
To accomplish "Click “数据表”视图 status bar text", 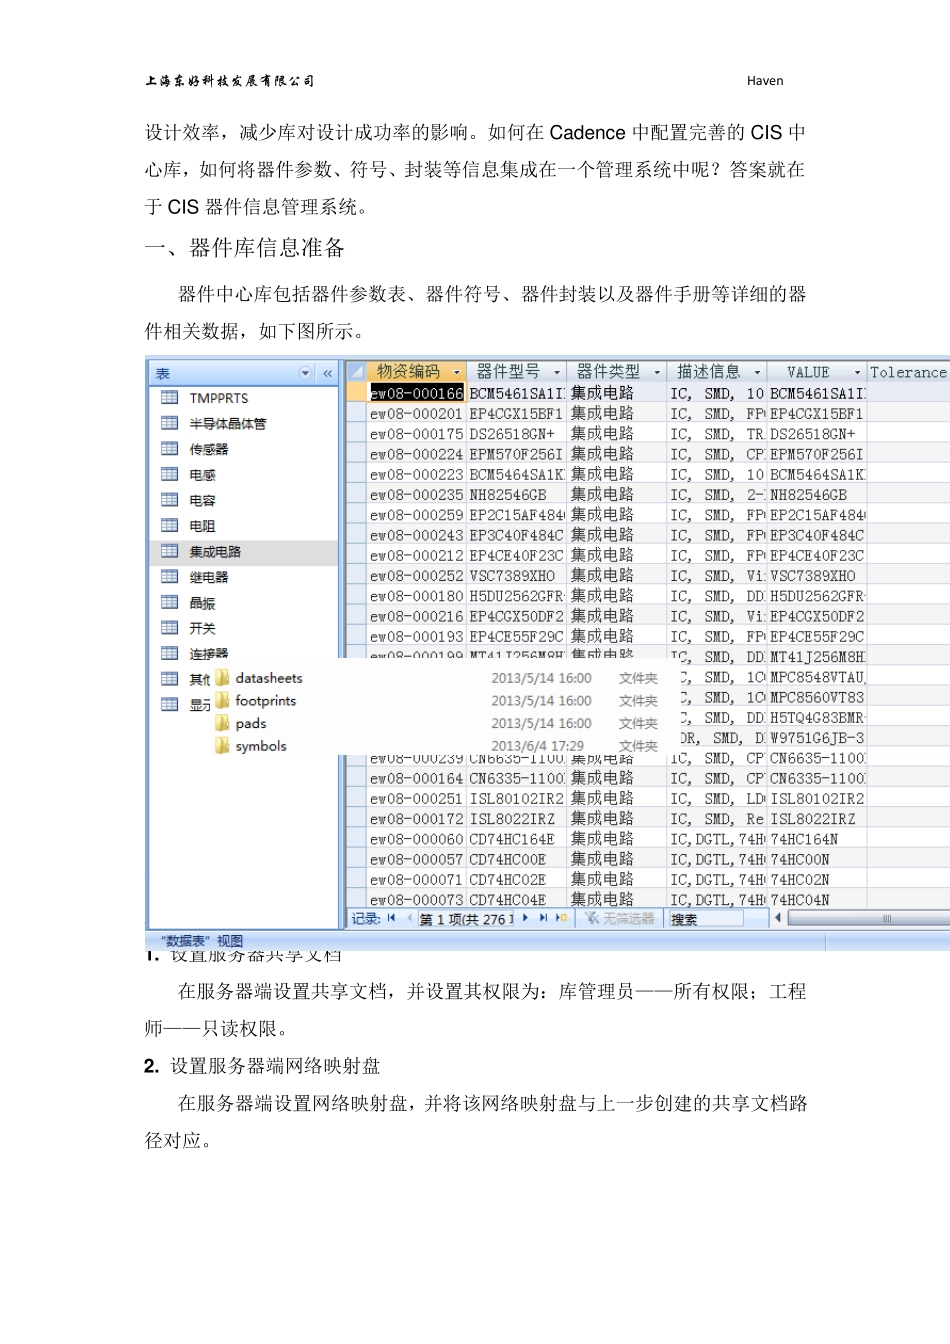I will [204, 941].
